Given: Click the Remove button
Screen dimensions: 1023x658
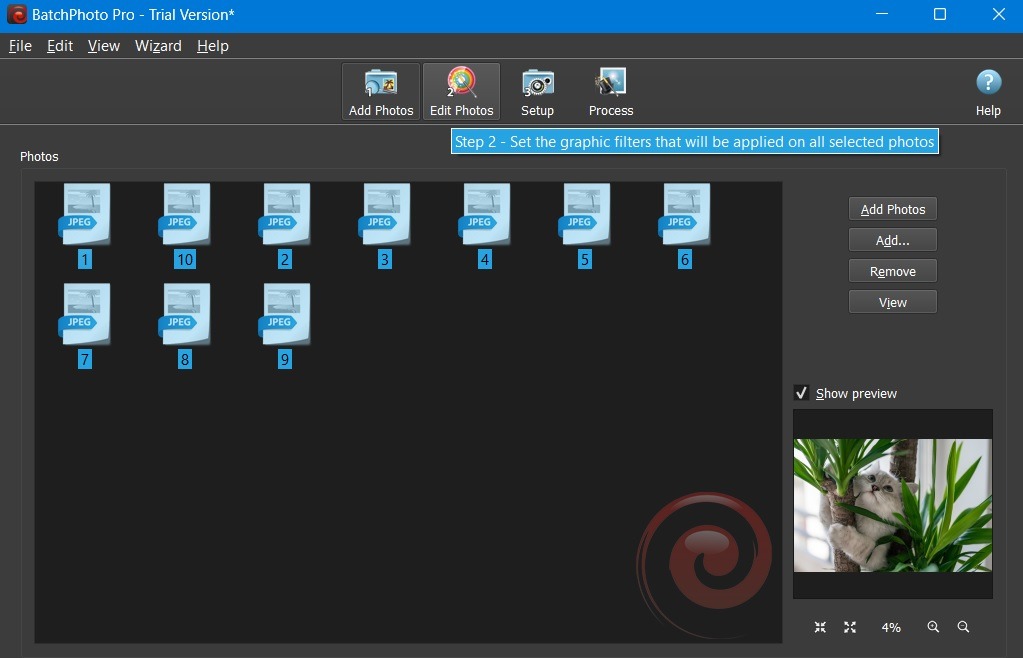Looking at the screenshot, I should pyautogui.click(x=892, y=270).
